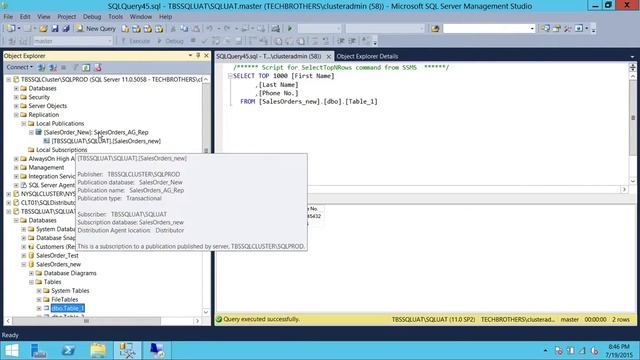Click the Object Explorer horizontal scrollbar thumb

pyautogui.click(x=86, y=321)
